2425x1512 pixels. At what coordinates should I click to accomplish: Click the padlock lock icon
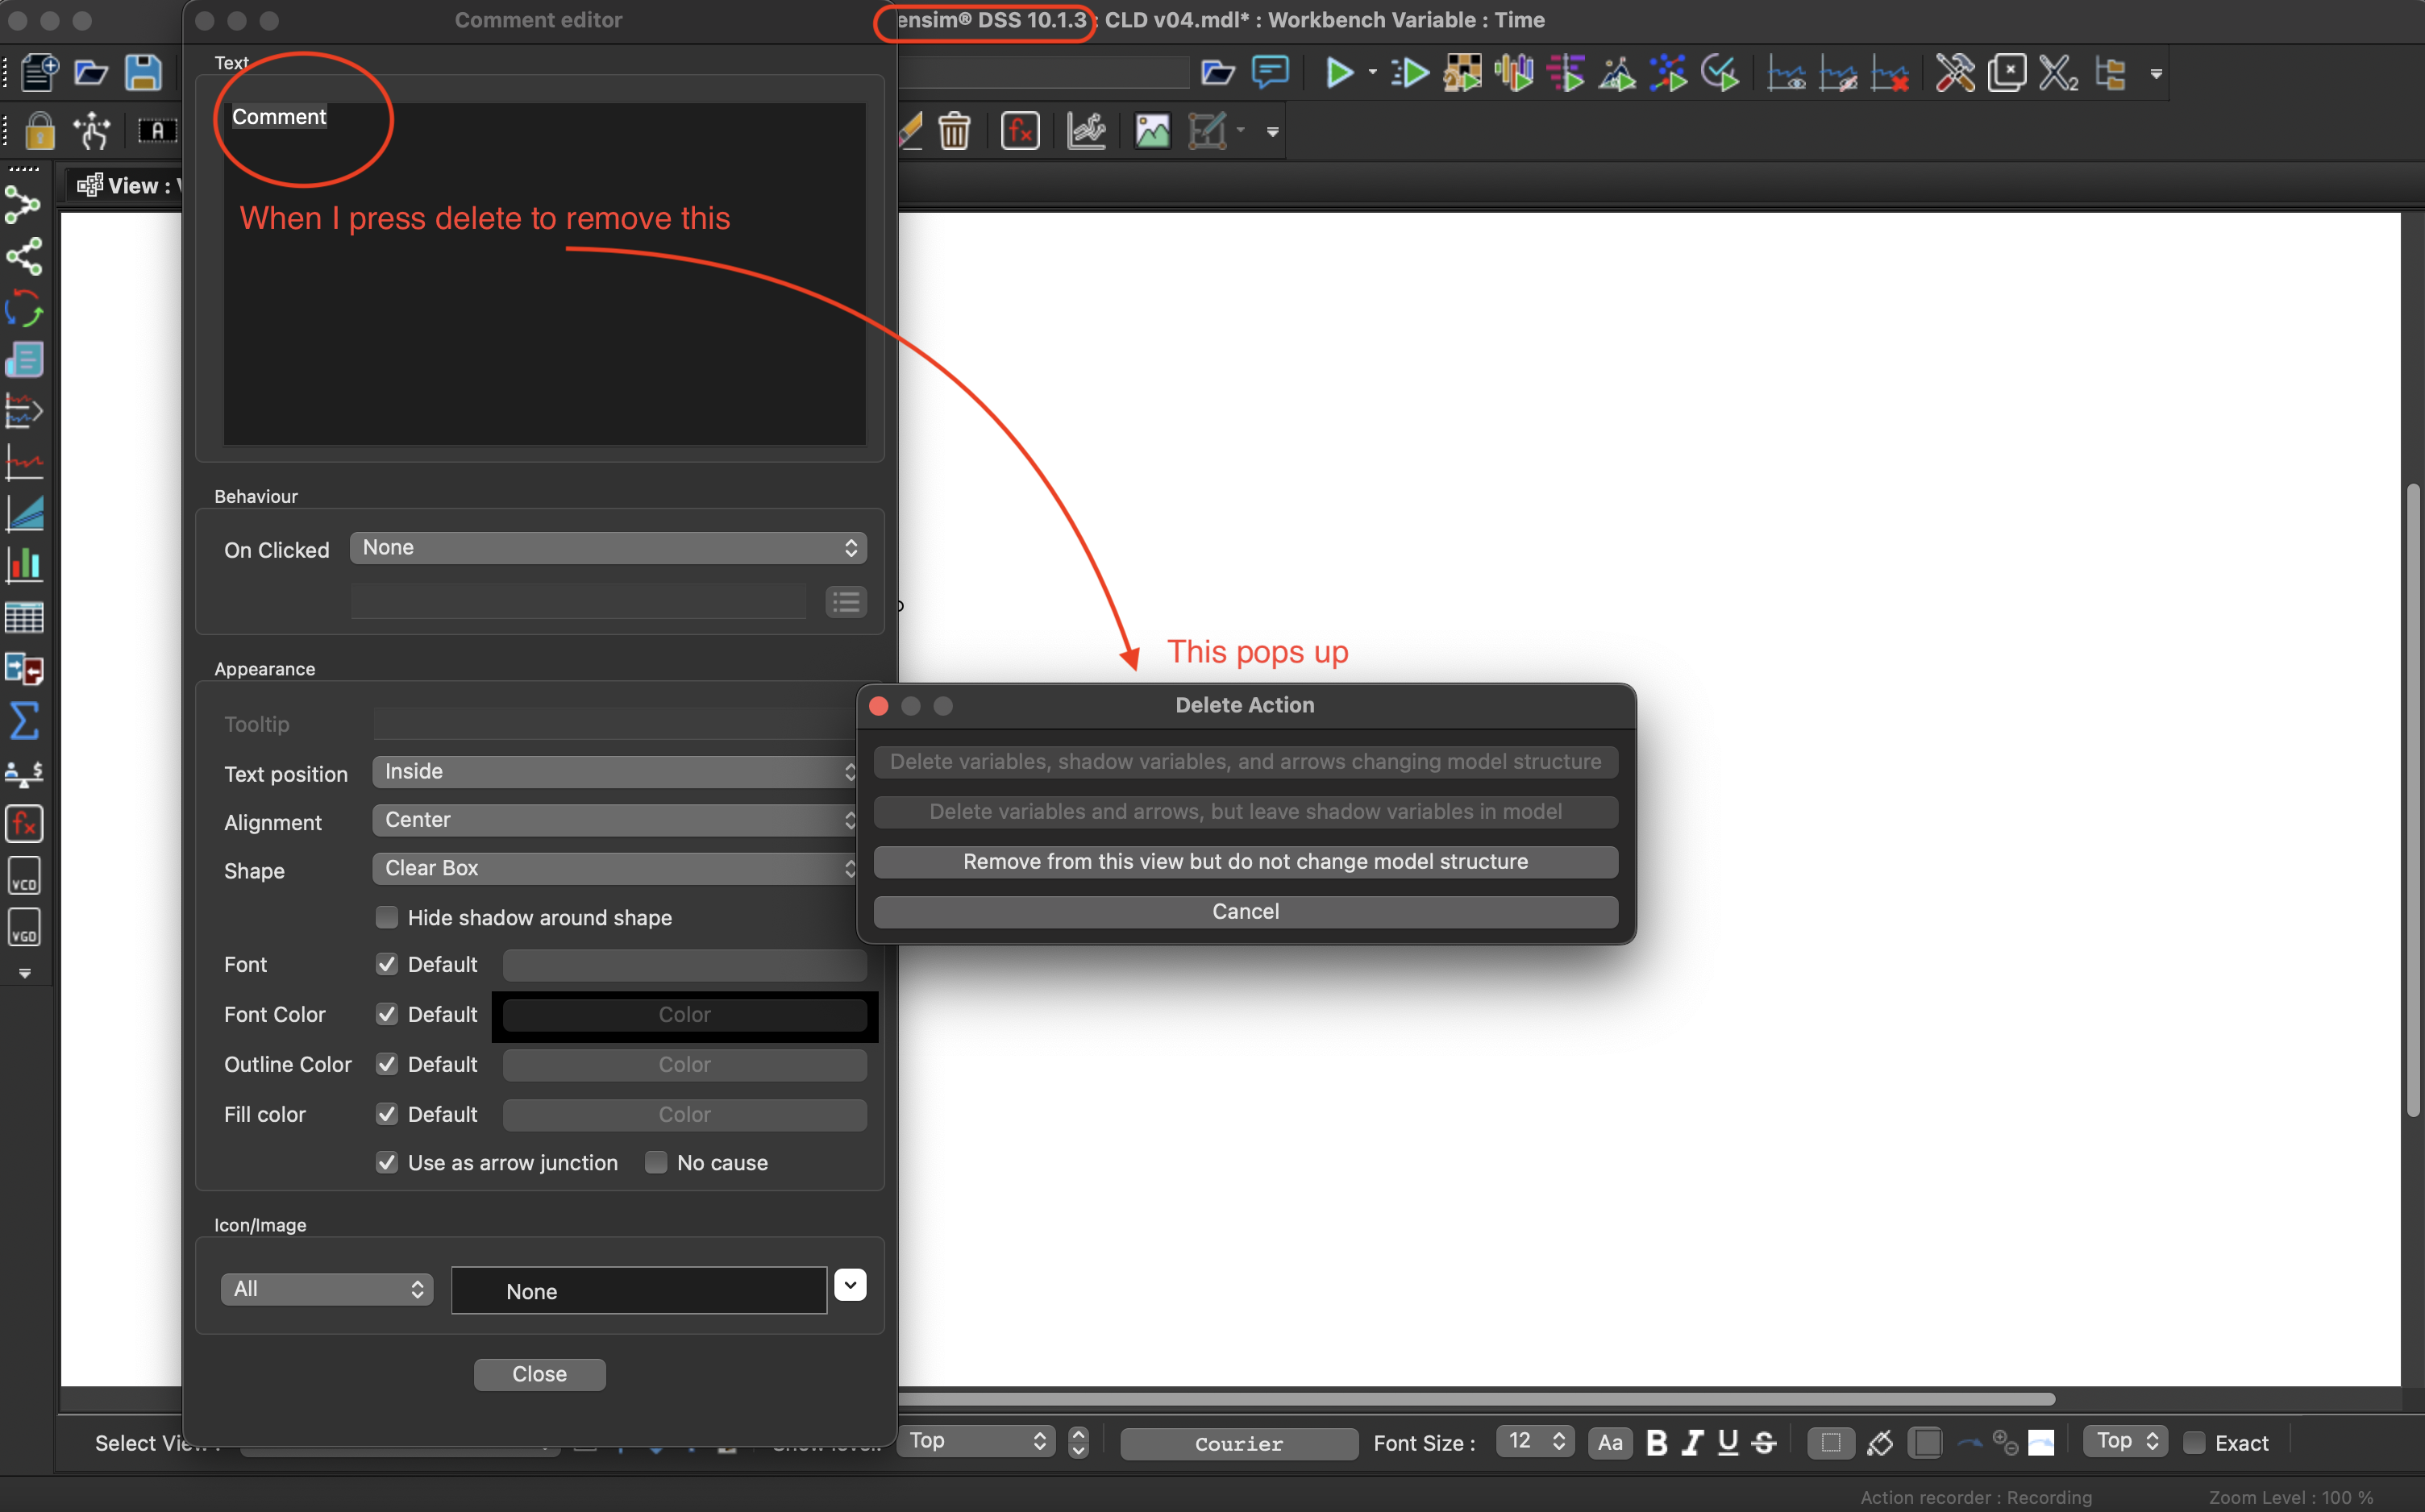pos(40,131)
